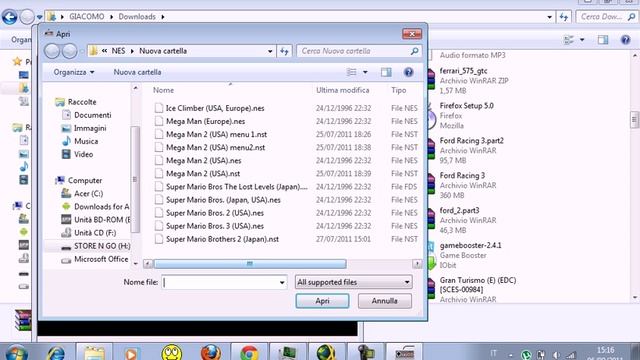Select Mega Man 2 (USA).nes file

[x=203, y=160]
